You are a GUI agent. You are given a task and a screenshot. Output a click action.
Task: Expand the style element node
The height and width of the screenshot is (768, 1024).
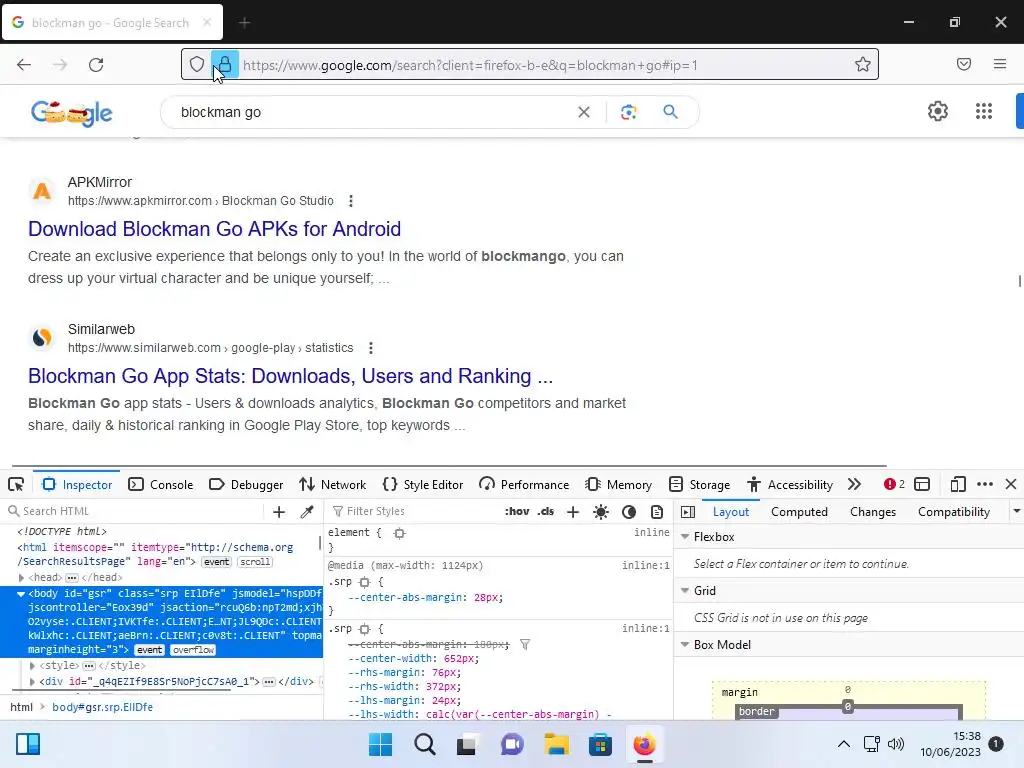[32, 665]
